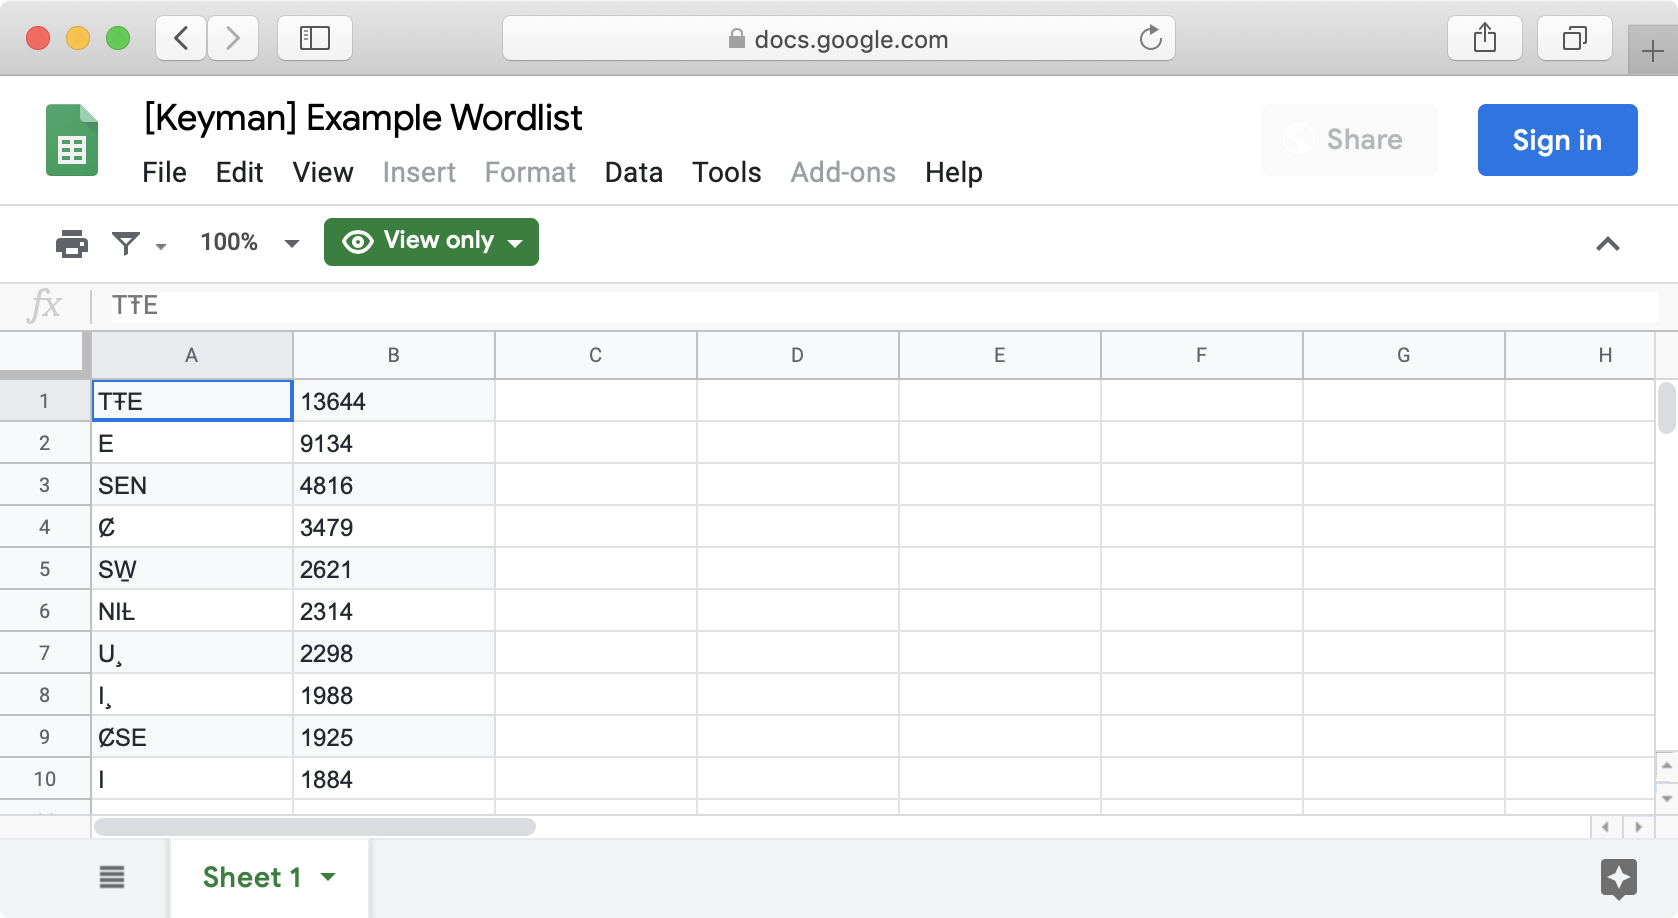The image size is (1678, 918).
Task: Click cell with value 2314
Action: coord(394,611)
